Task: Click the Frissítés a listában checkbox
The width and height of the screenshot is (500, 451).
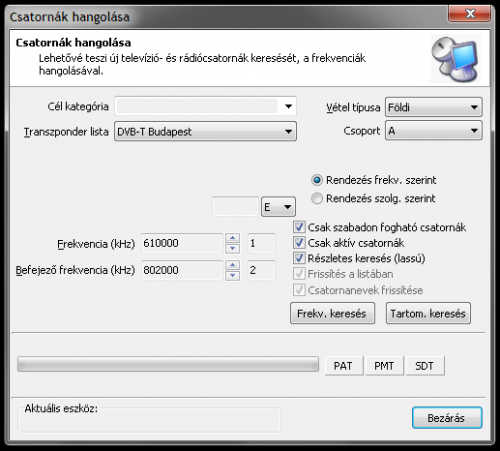Action: (299, 274)
